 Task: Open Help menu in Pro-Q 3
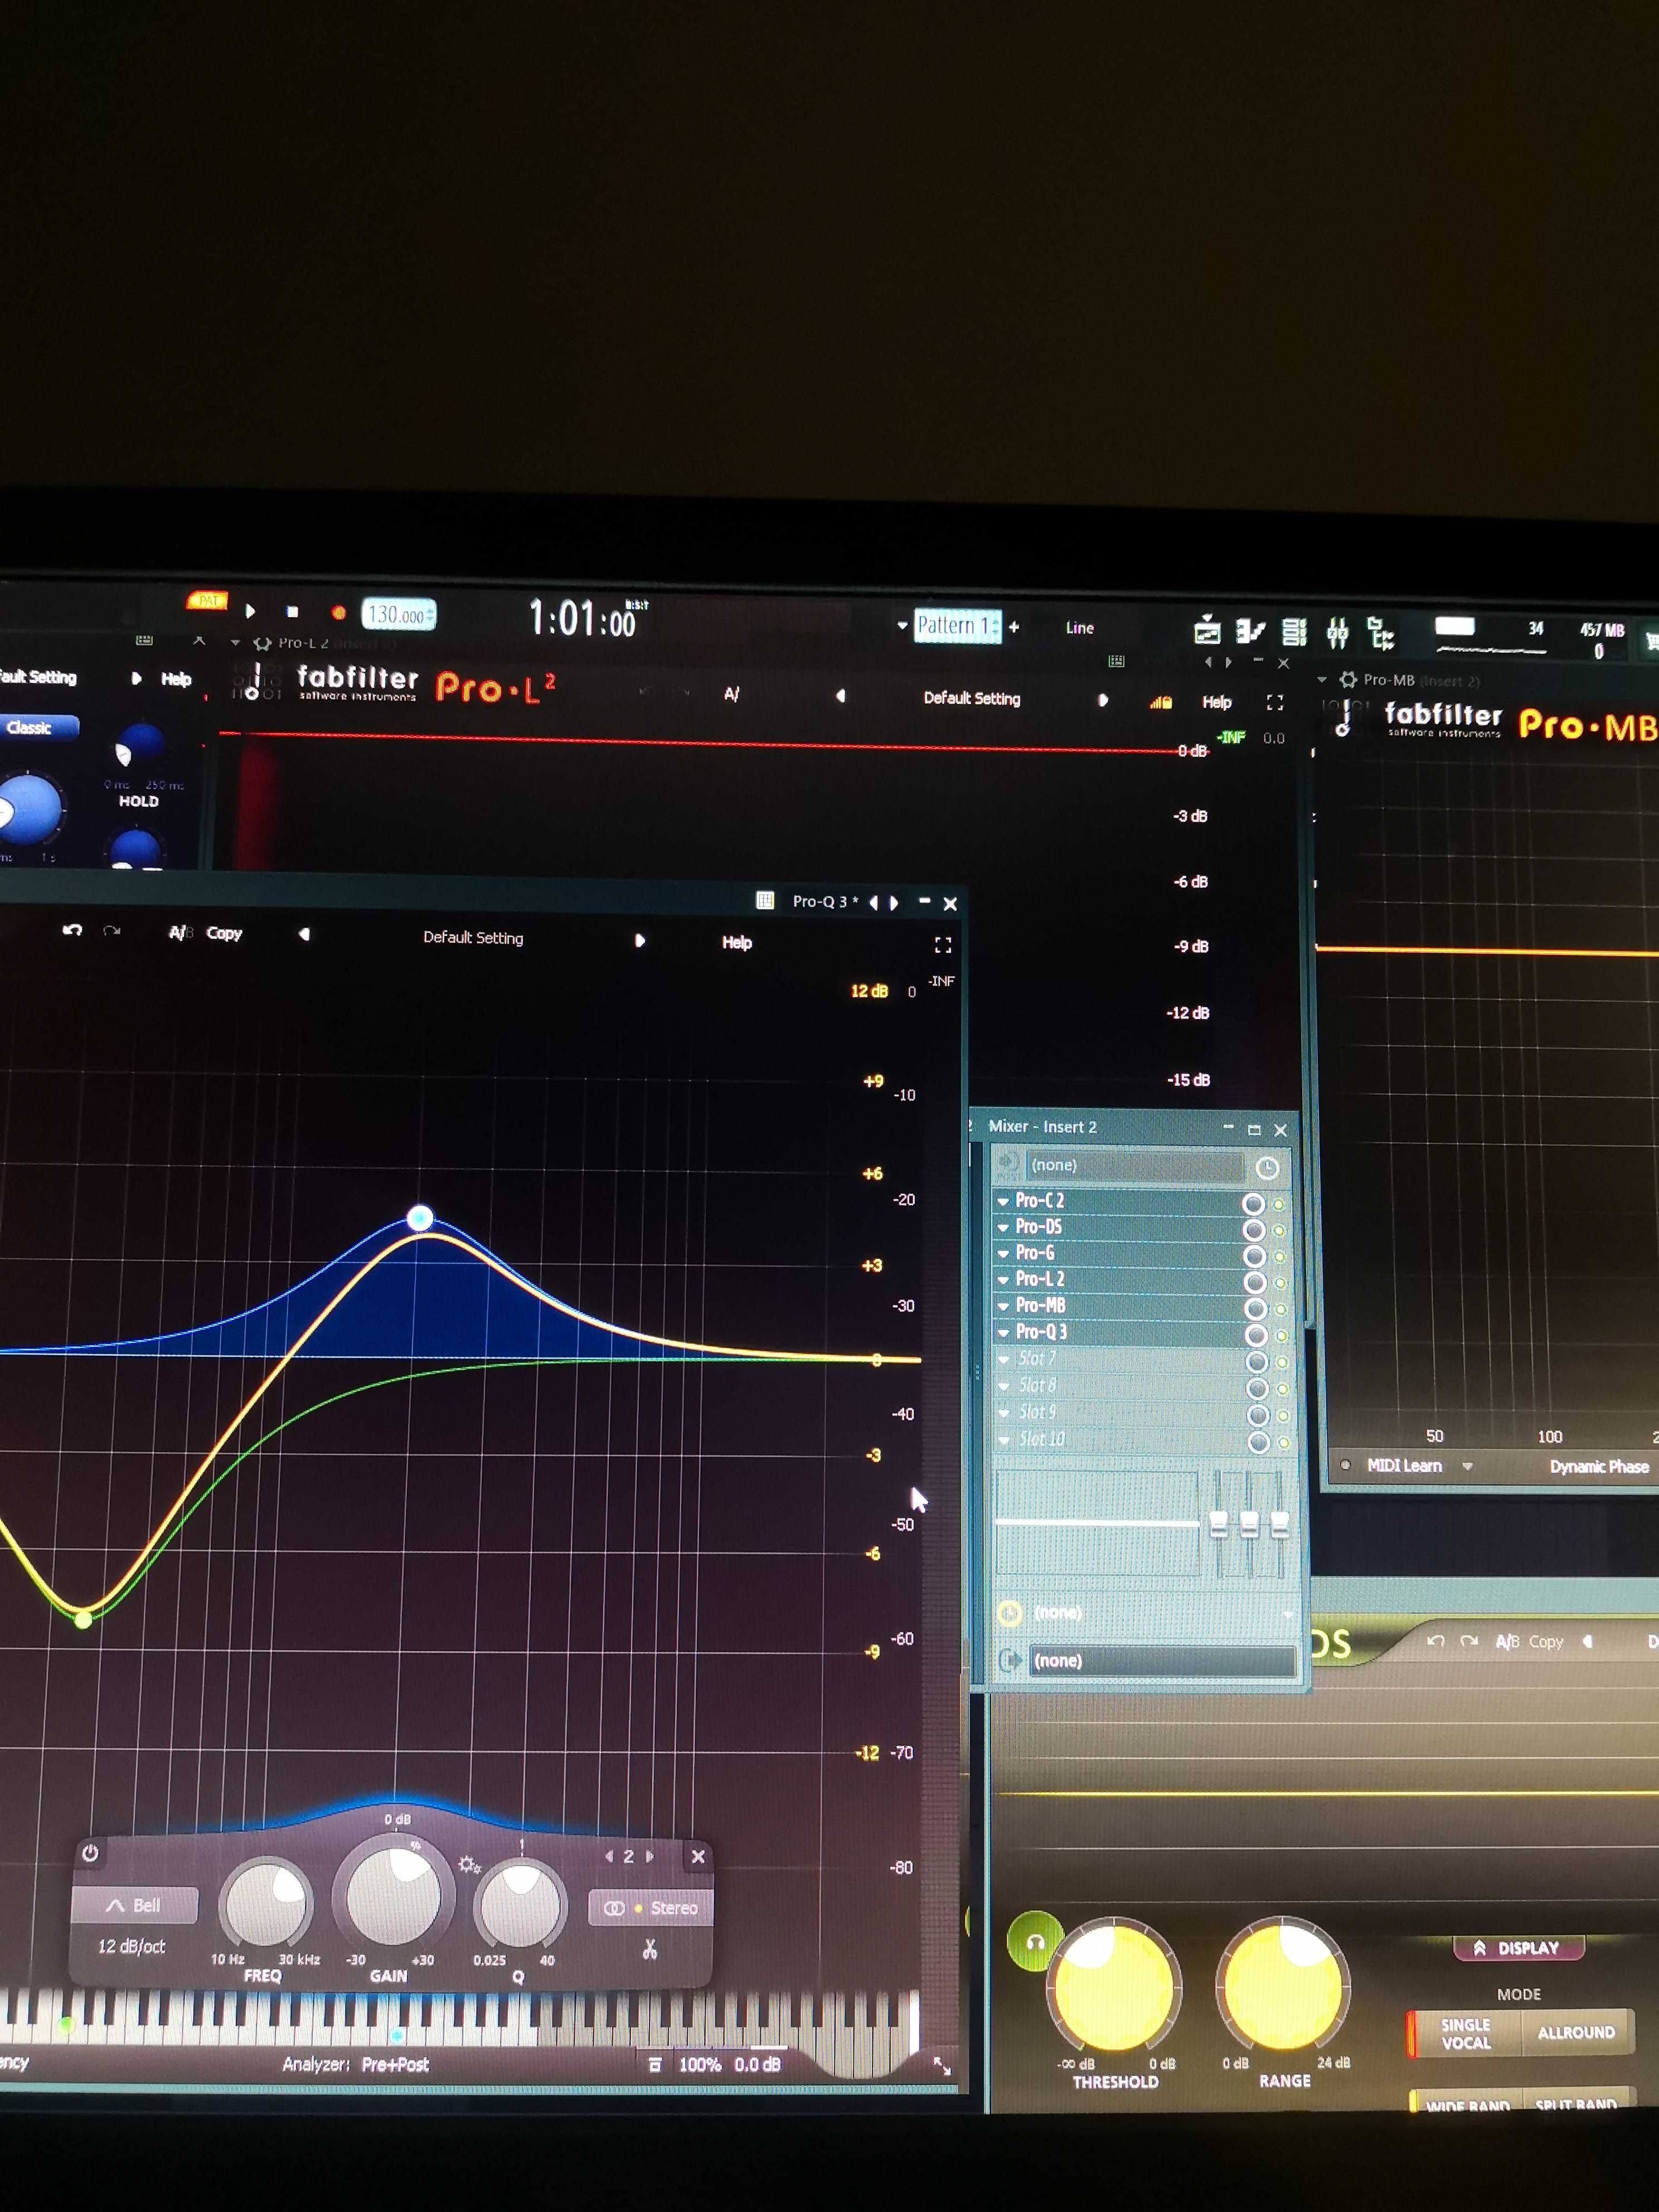[737, 943]
